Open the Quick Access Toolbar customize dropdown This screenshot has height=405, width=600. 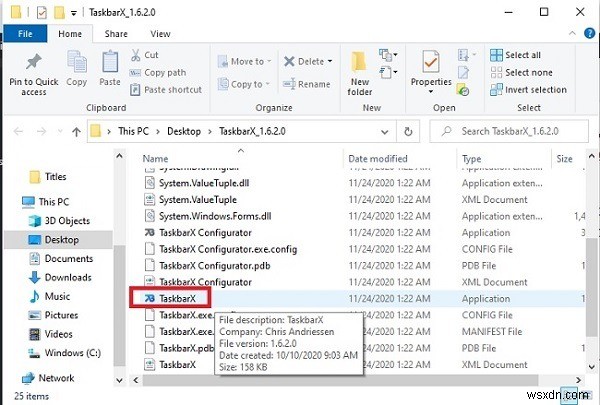click(73, 13)
